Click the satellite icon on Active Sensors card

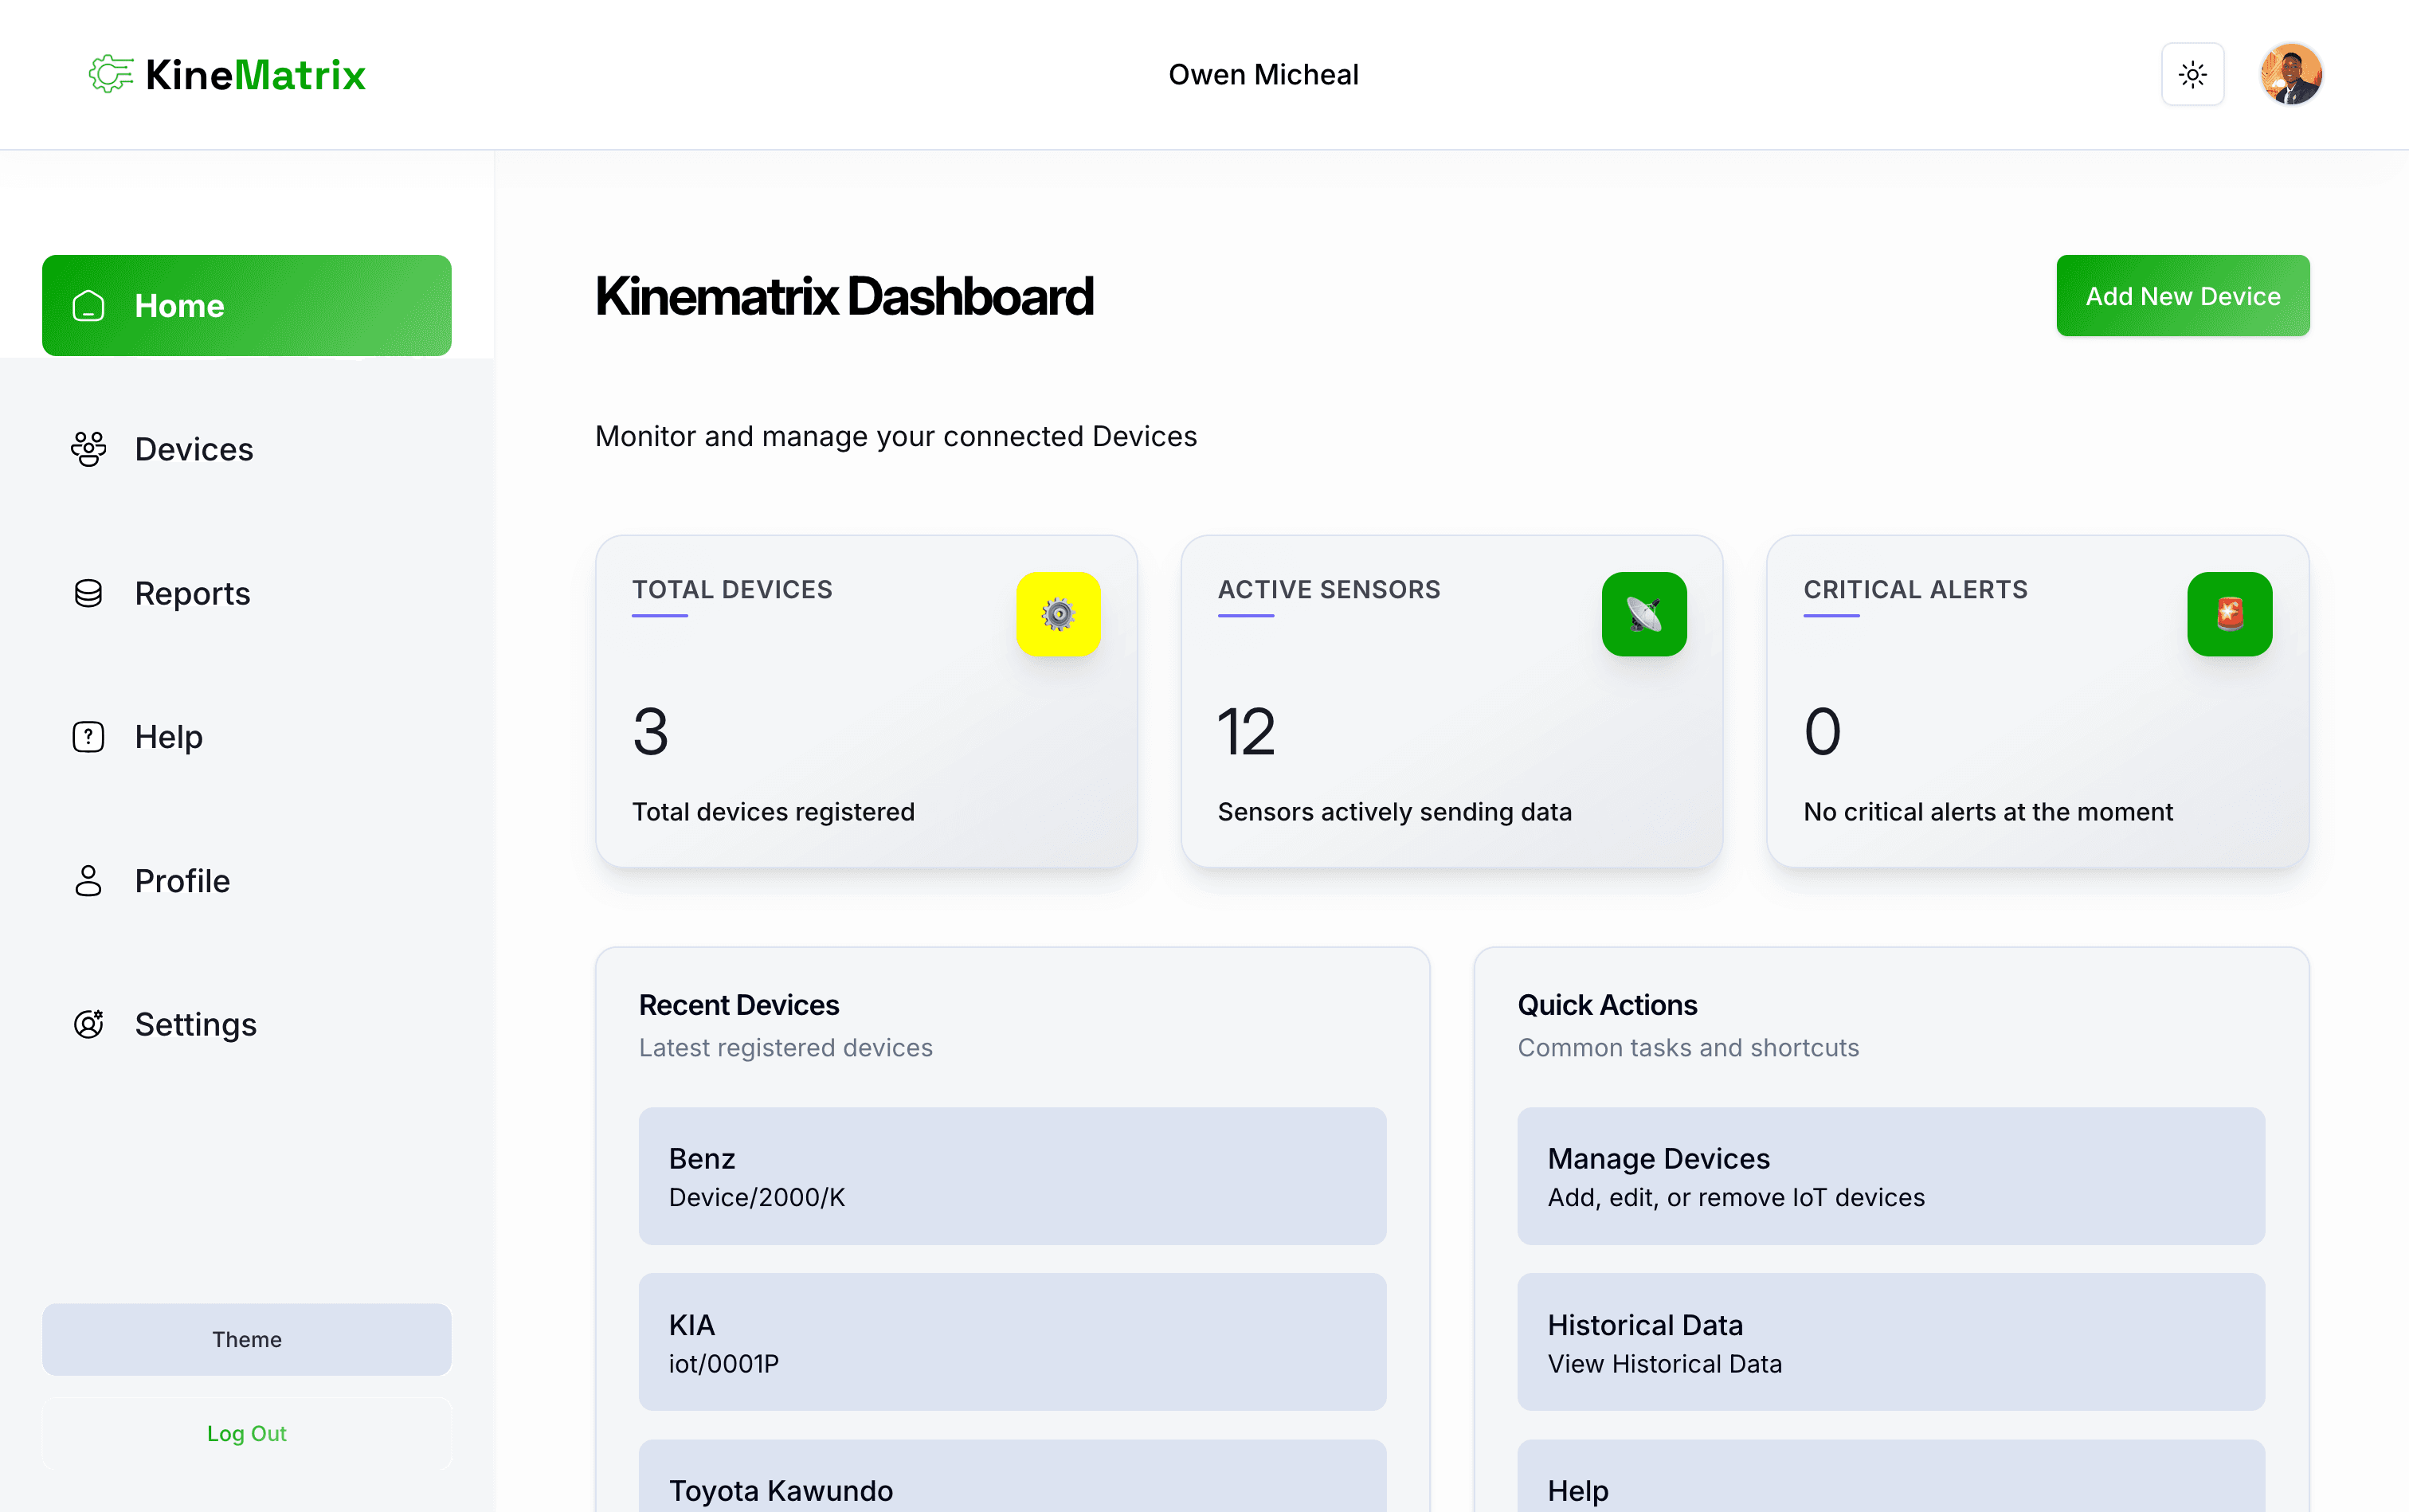1644,614
